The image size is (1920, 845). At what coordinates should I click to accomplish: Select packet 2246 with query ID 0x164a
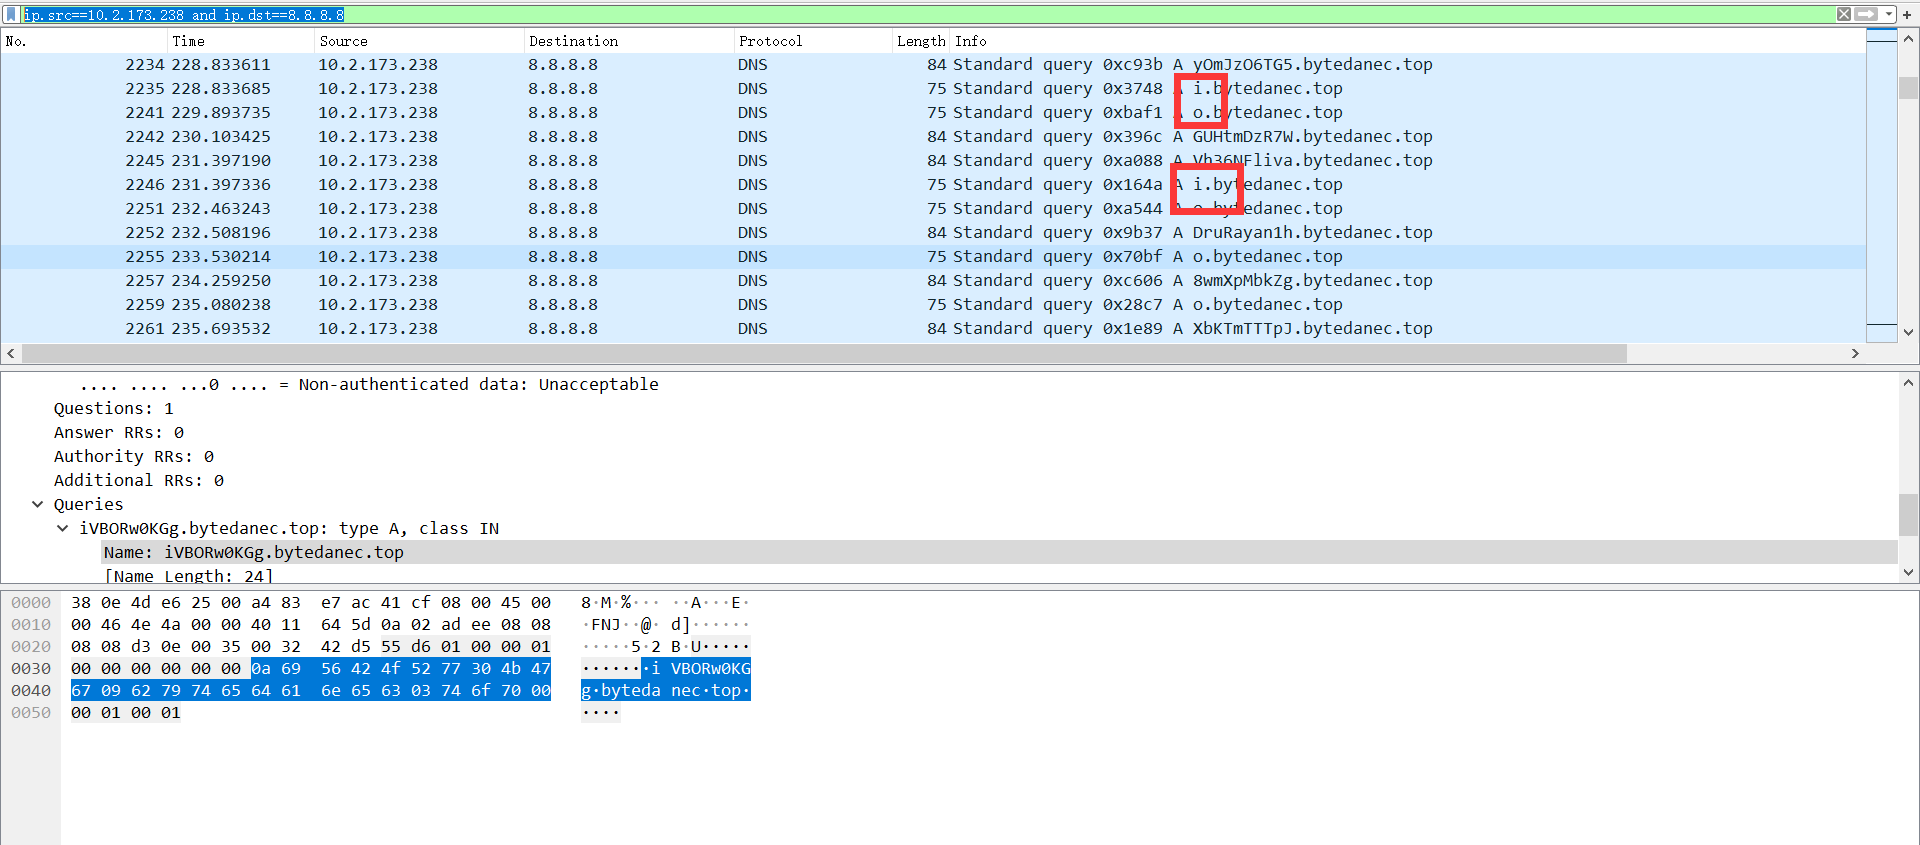click(932, 184)
